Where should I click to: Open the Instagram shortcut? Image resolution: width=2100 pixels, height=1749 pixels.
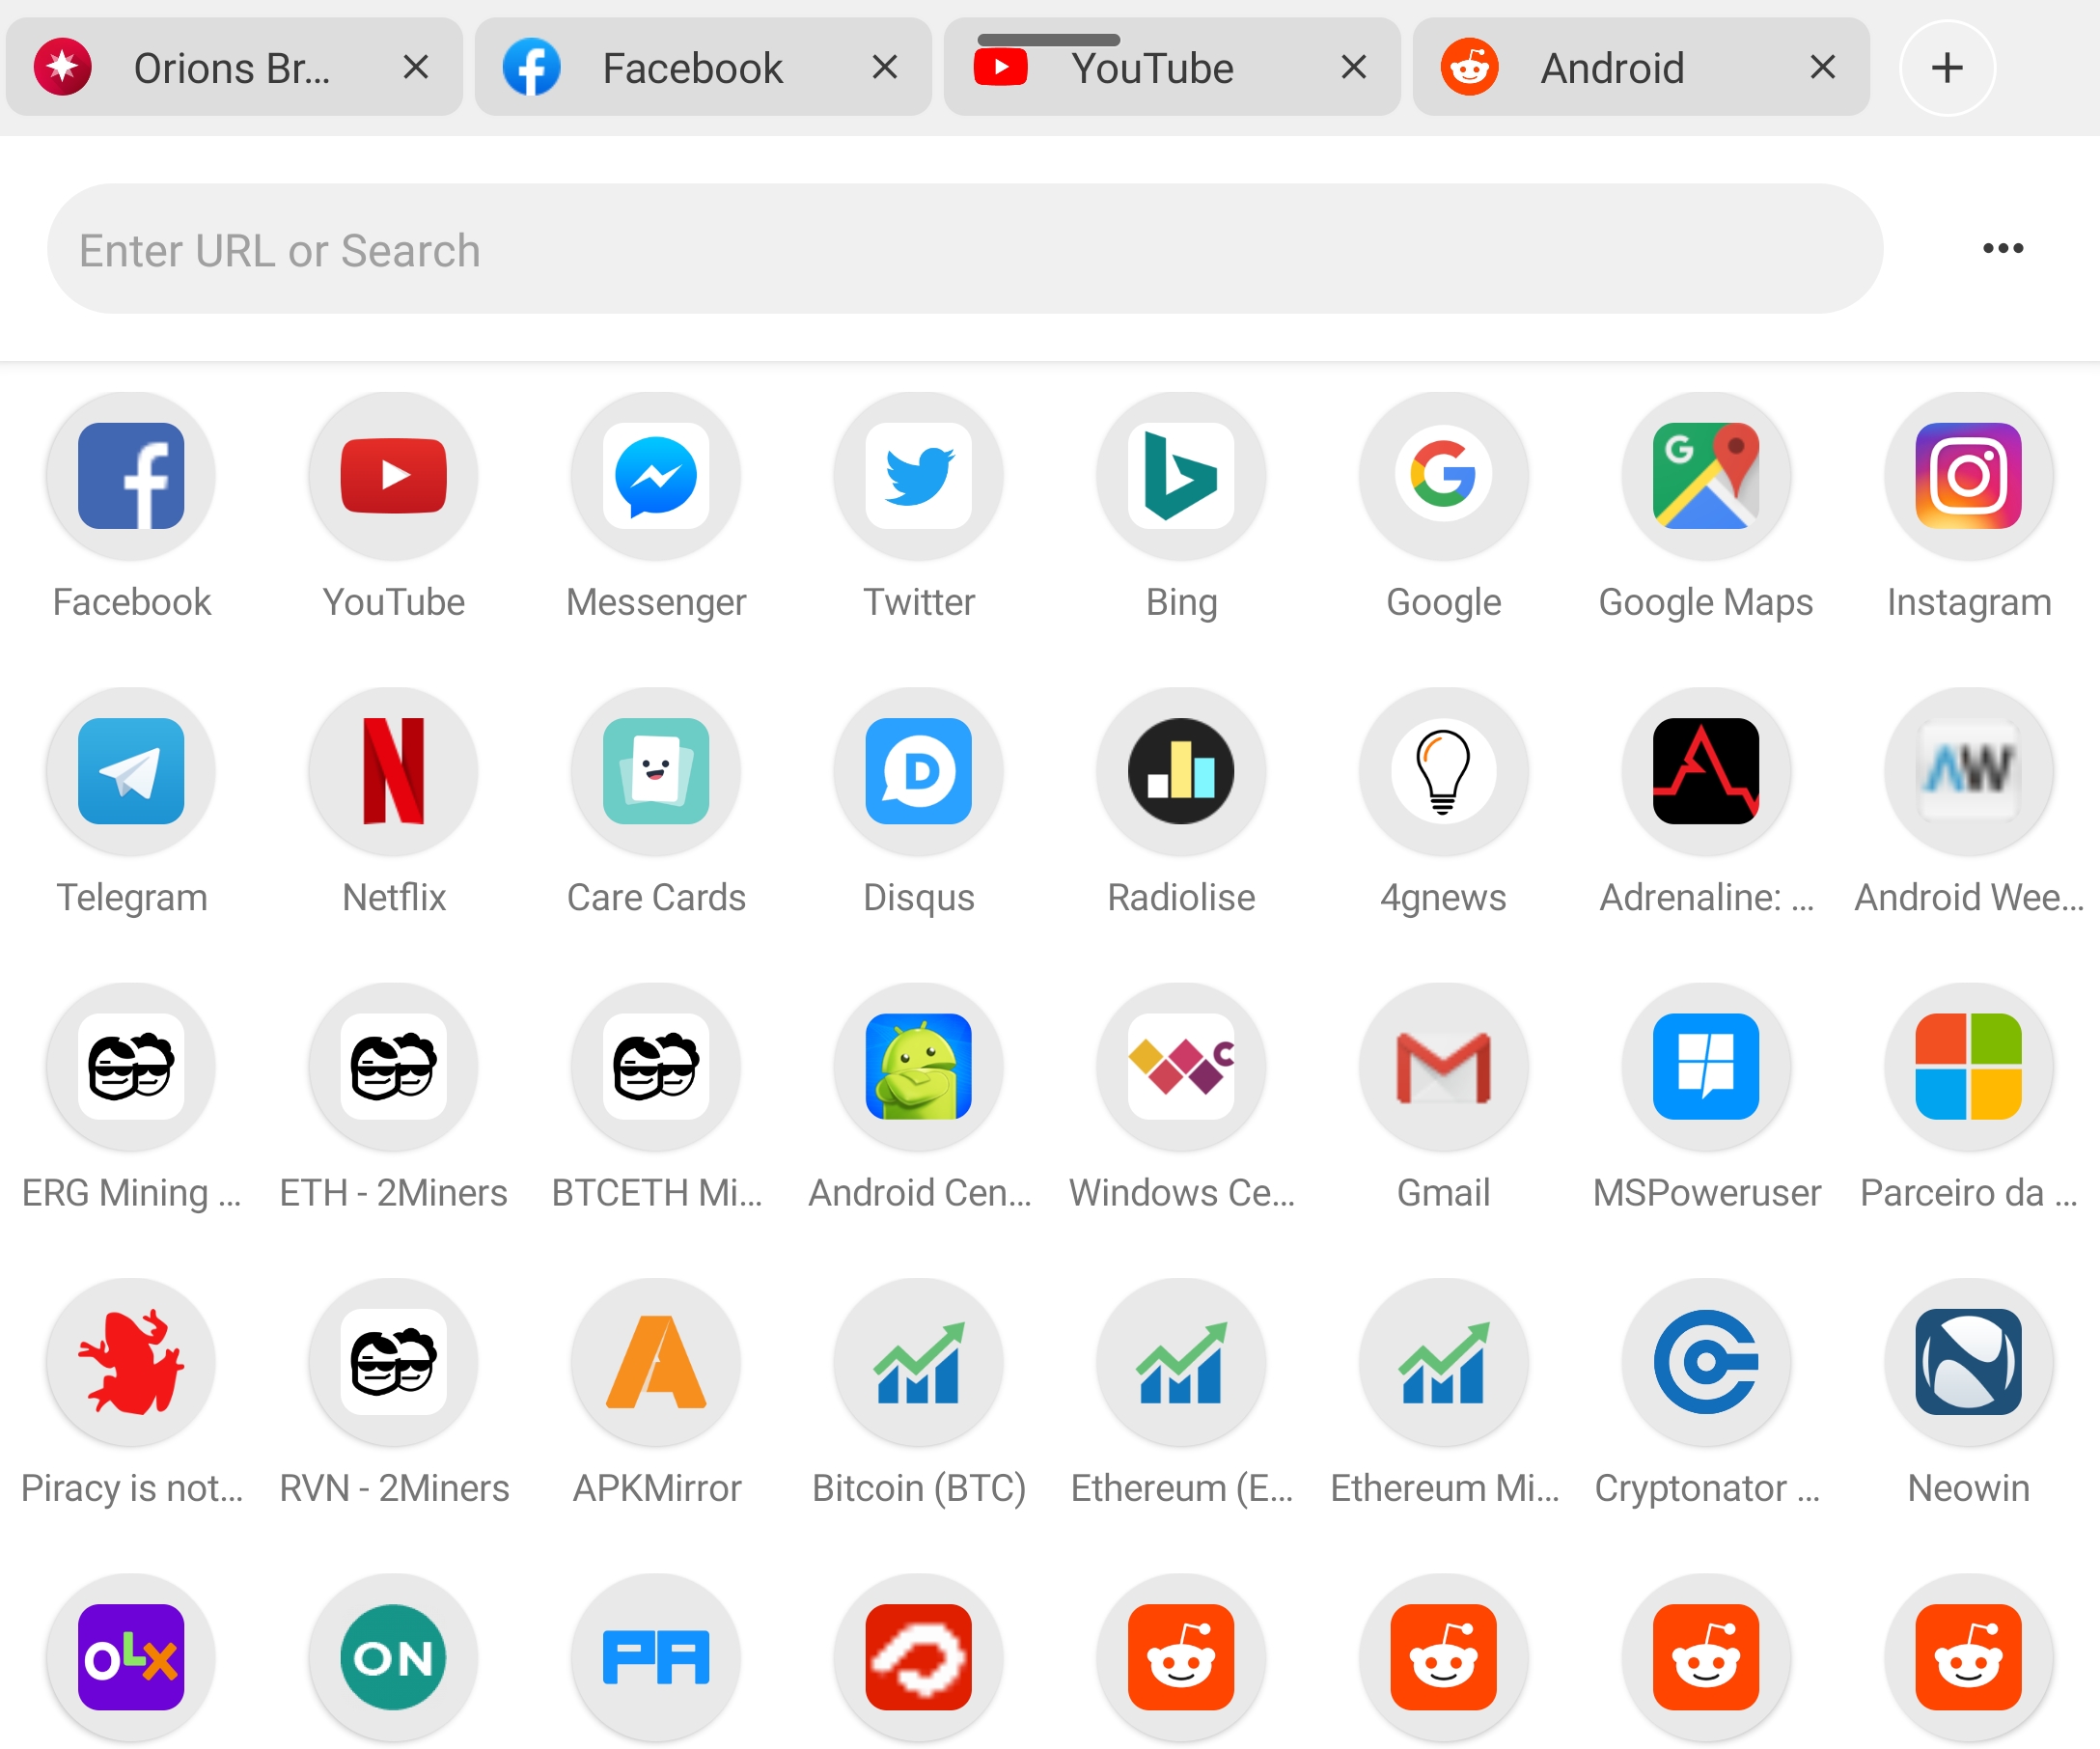coord(1969,476)
